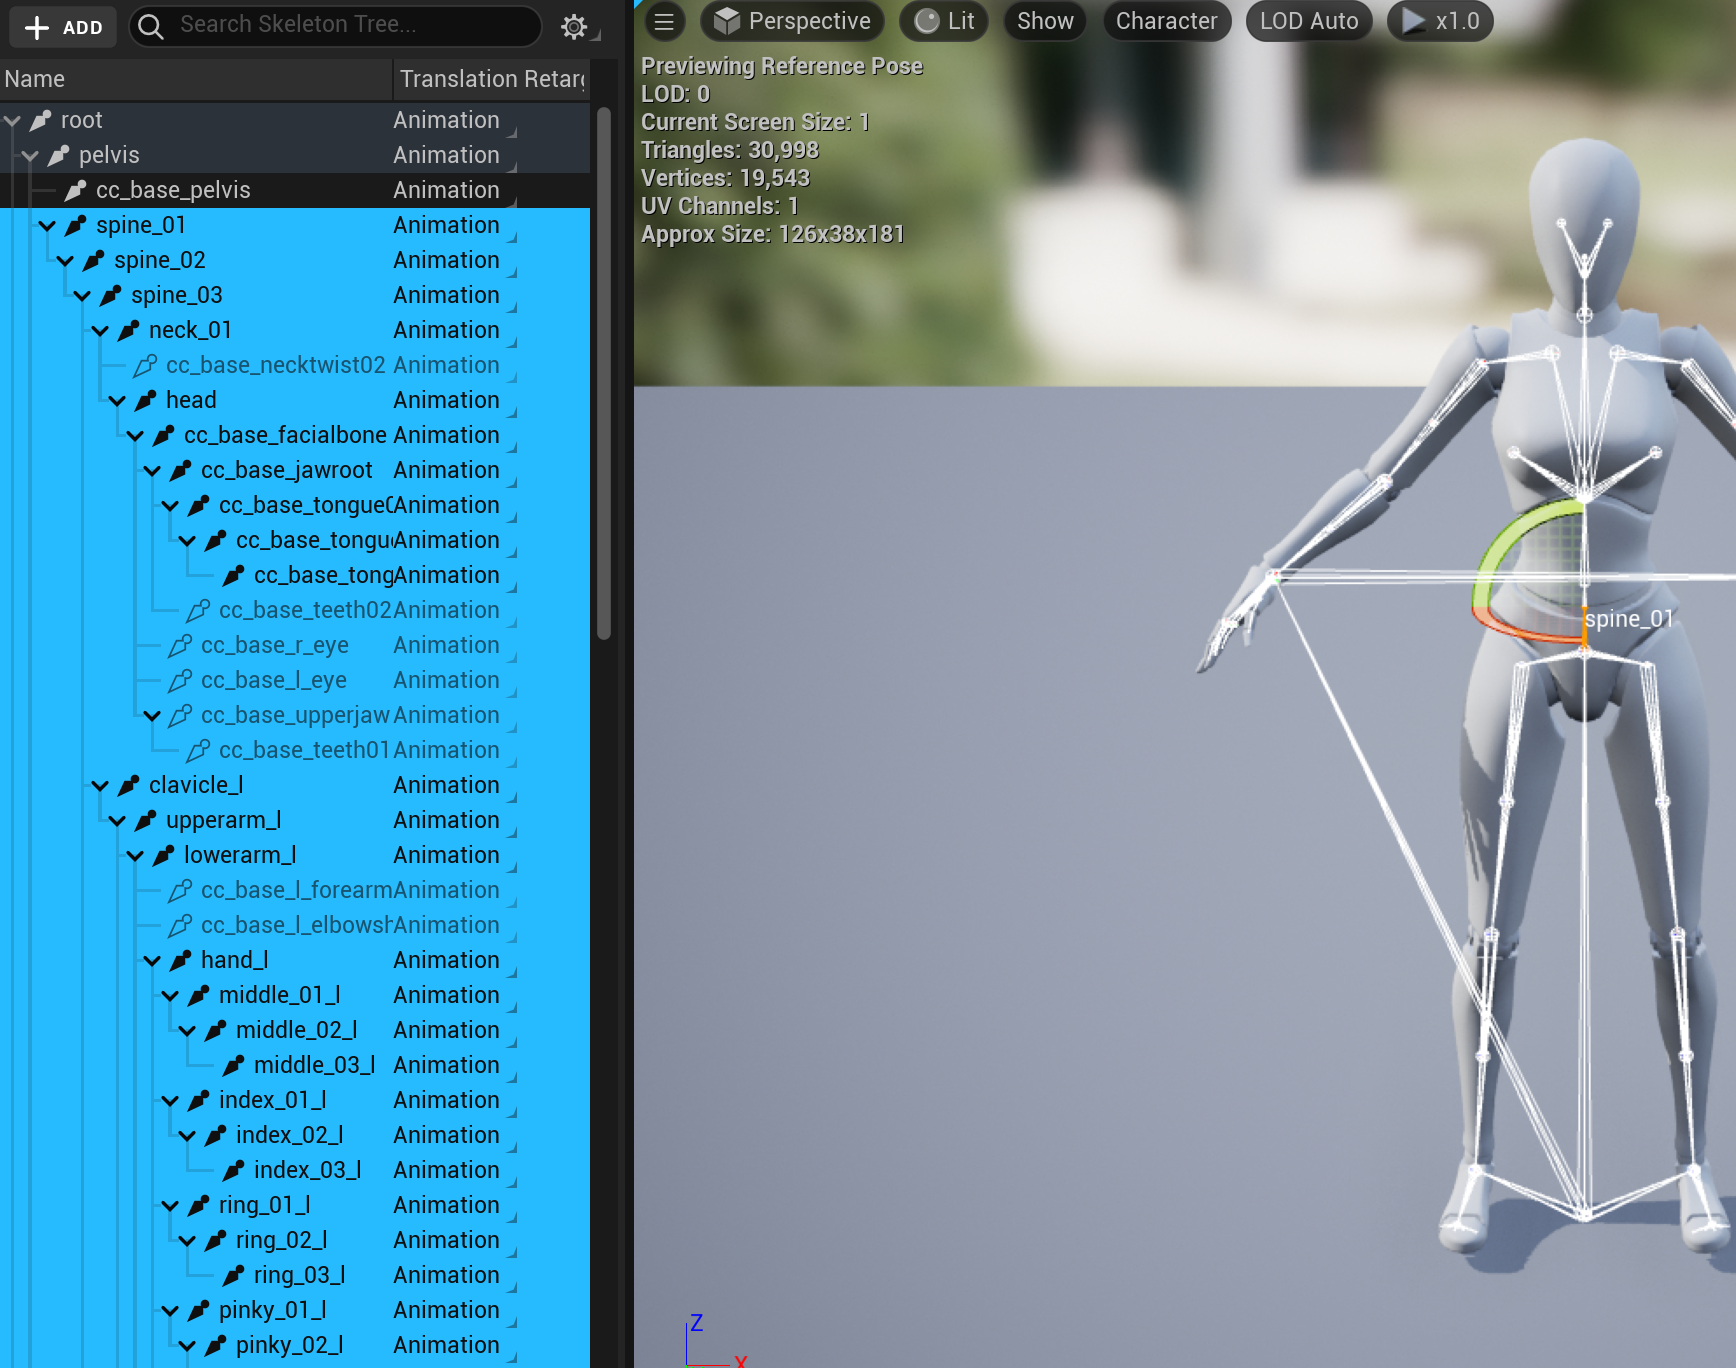Click the clavicle_l bone icon
1736x1368 pixels.
129,786
